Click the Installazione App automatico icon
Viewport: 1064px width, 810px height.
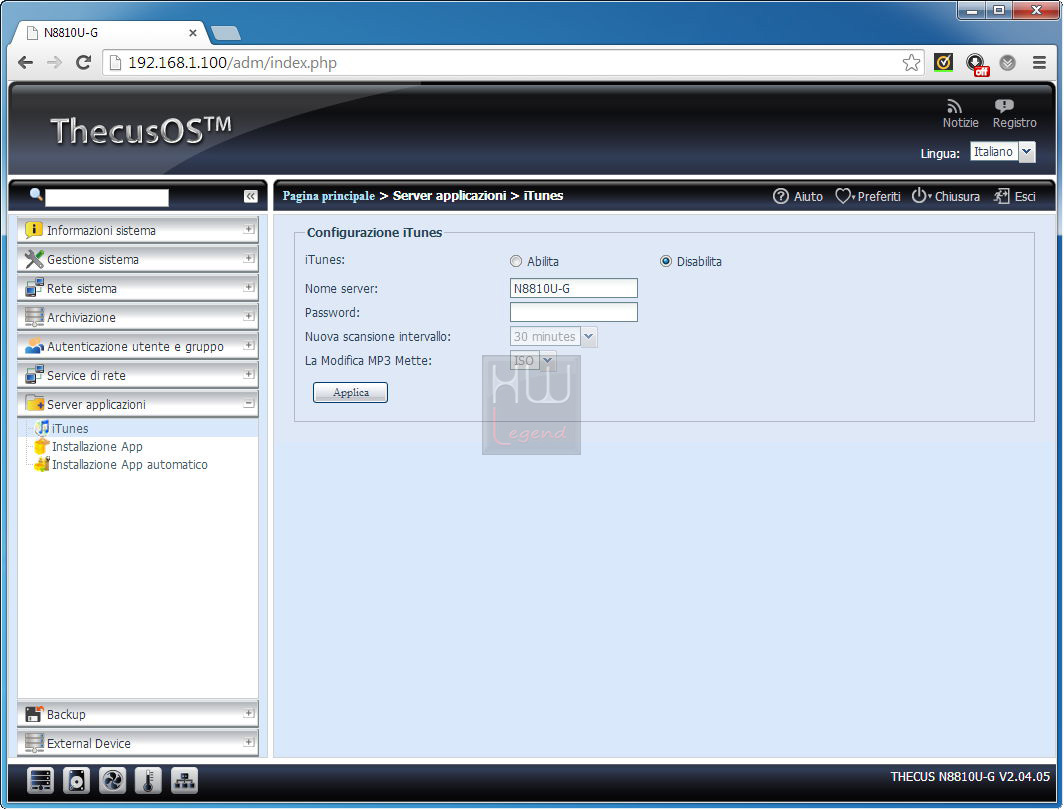click(x=42, y=465)
